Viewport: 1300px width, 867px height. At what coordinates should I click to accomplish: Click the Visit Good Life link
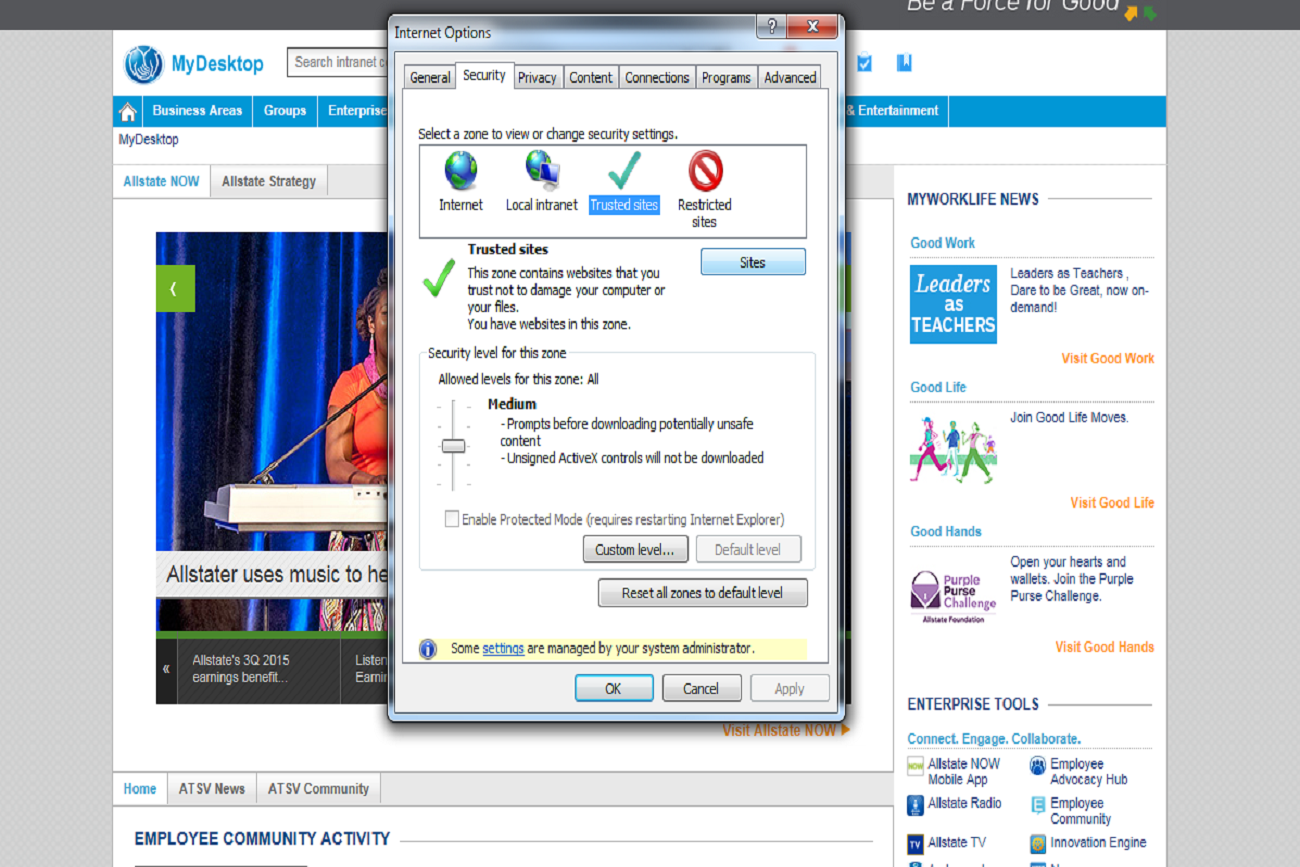click(1112, 503)
